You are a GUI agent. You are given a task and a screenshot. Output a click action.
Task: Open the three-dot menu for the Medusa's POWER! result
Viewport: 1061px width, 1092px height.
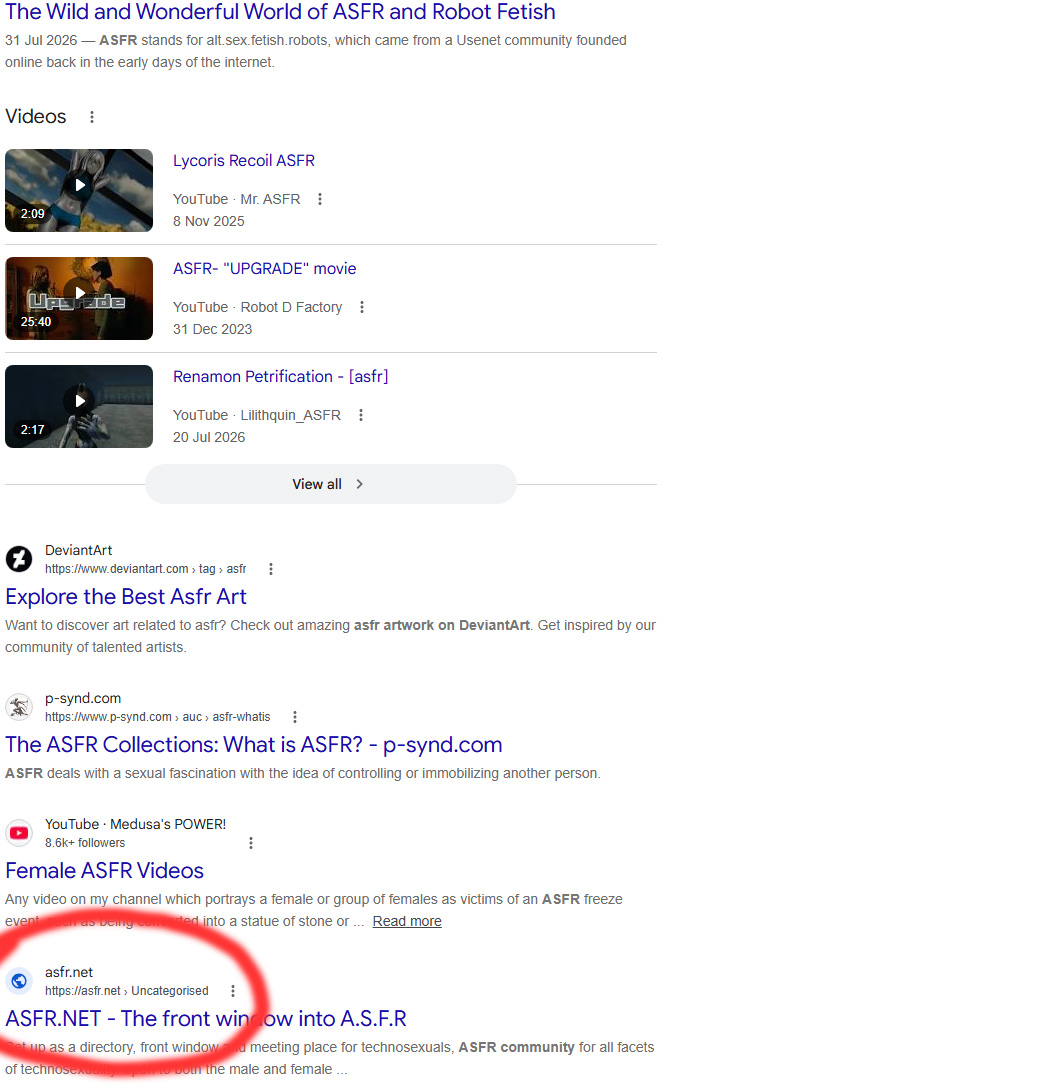pos(251,843)
